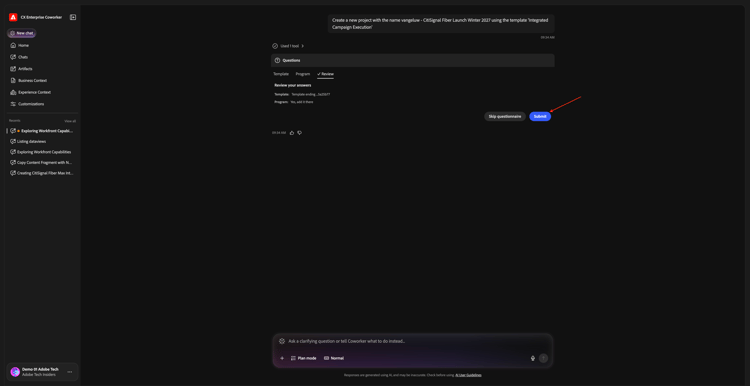Click View all recents link

(x=70, y=121)
